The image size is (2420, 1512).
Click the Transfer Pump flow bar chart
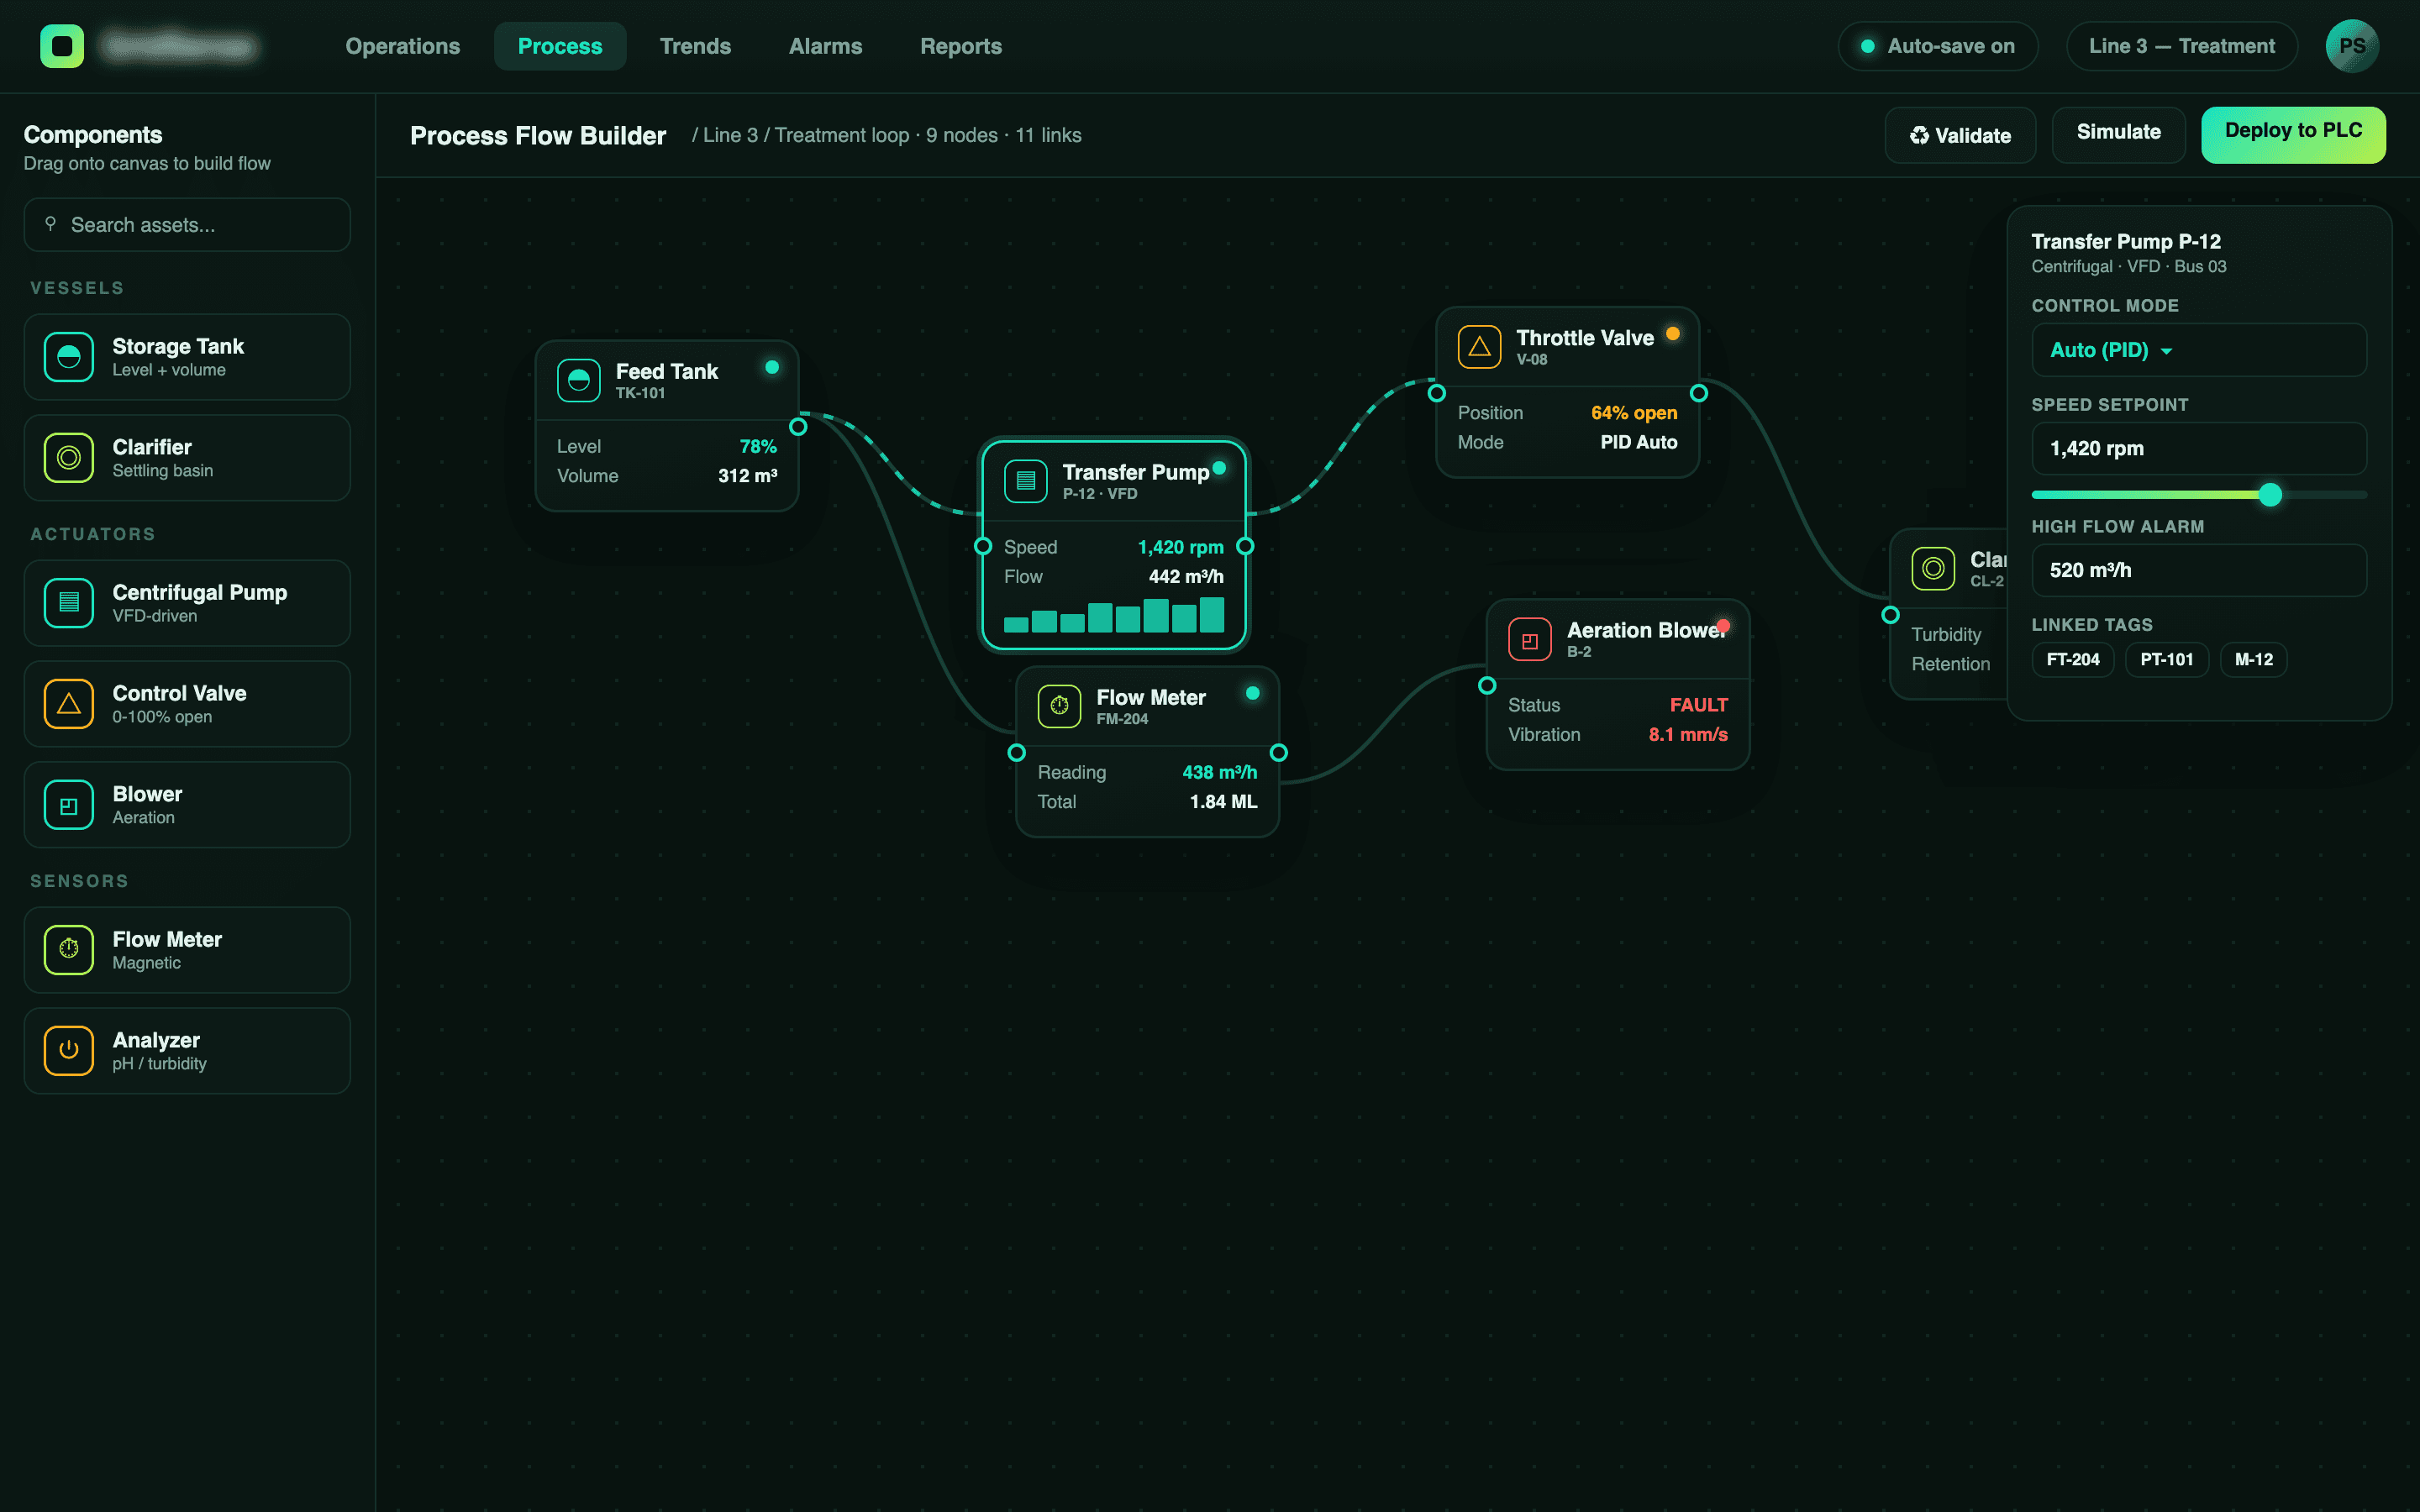pos(1114,614)
